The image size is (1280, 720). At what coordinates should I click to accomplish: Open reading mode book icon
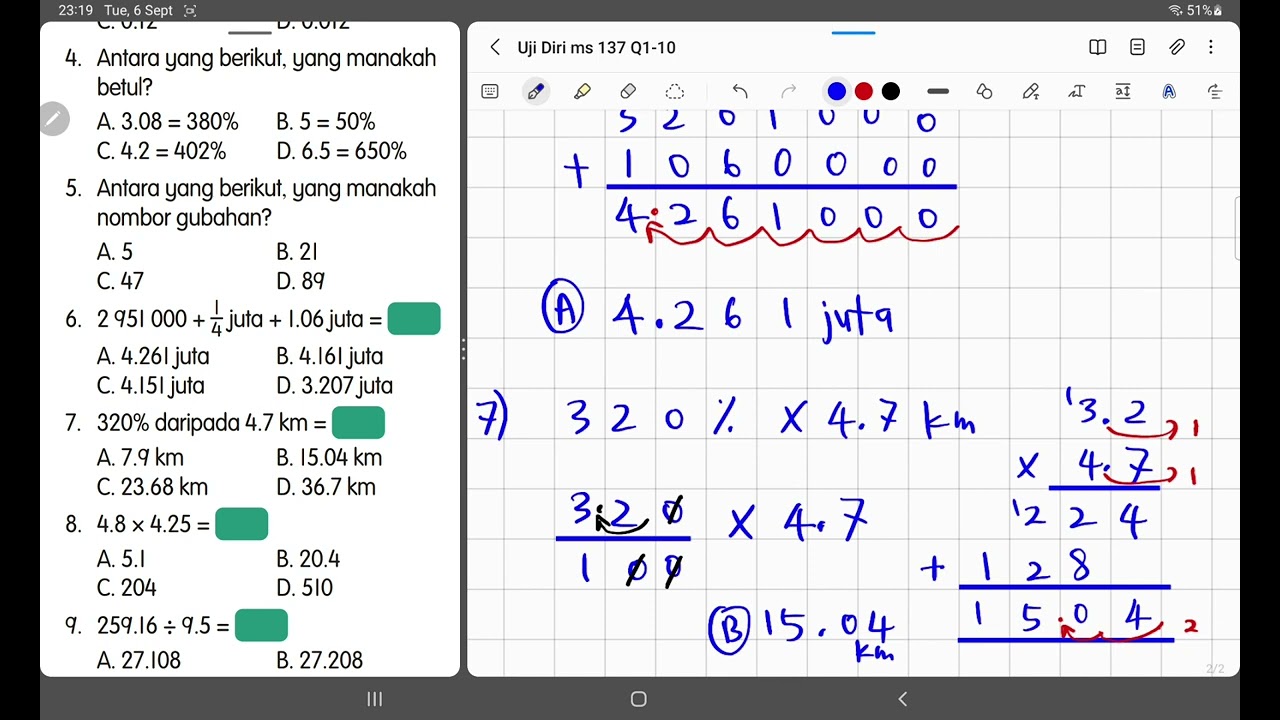point(1097,47)
